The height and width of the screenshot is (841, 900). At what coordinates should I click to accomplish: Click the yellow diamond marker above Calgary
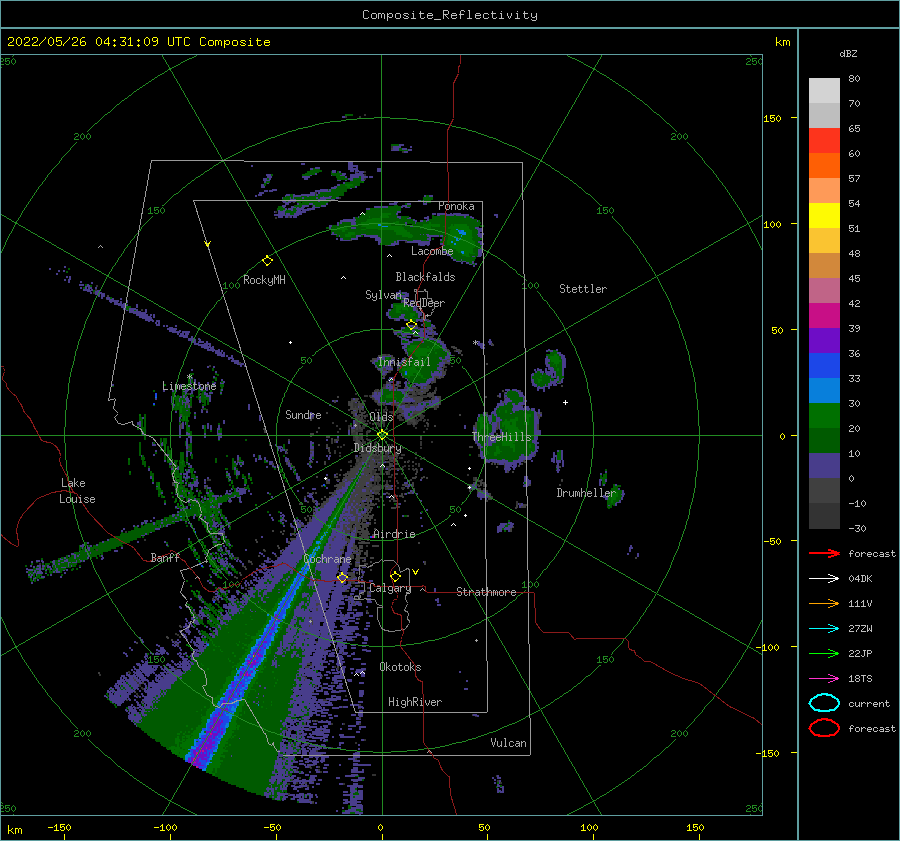pyautogui.click(x=395, y=576)
